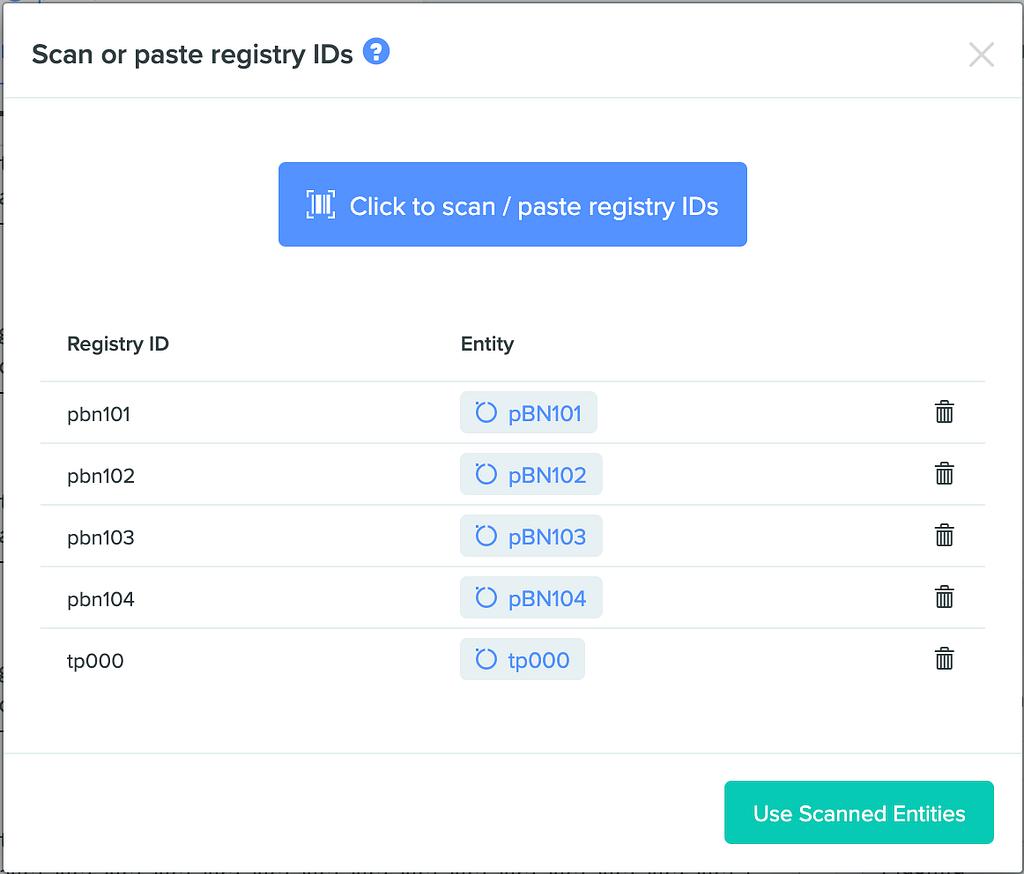Select the pbn101 registry ID text
1024x874 pixels.
[x=99, y=414]
